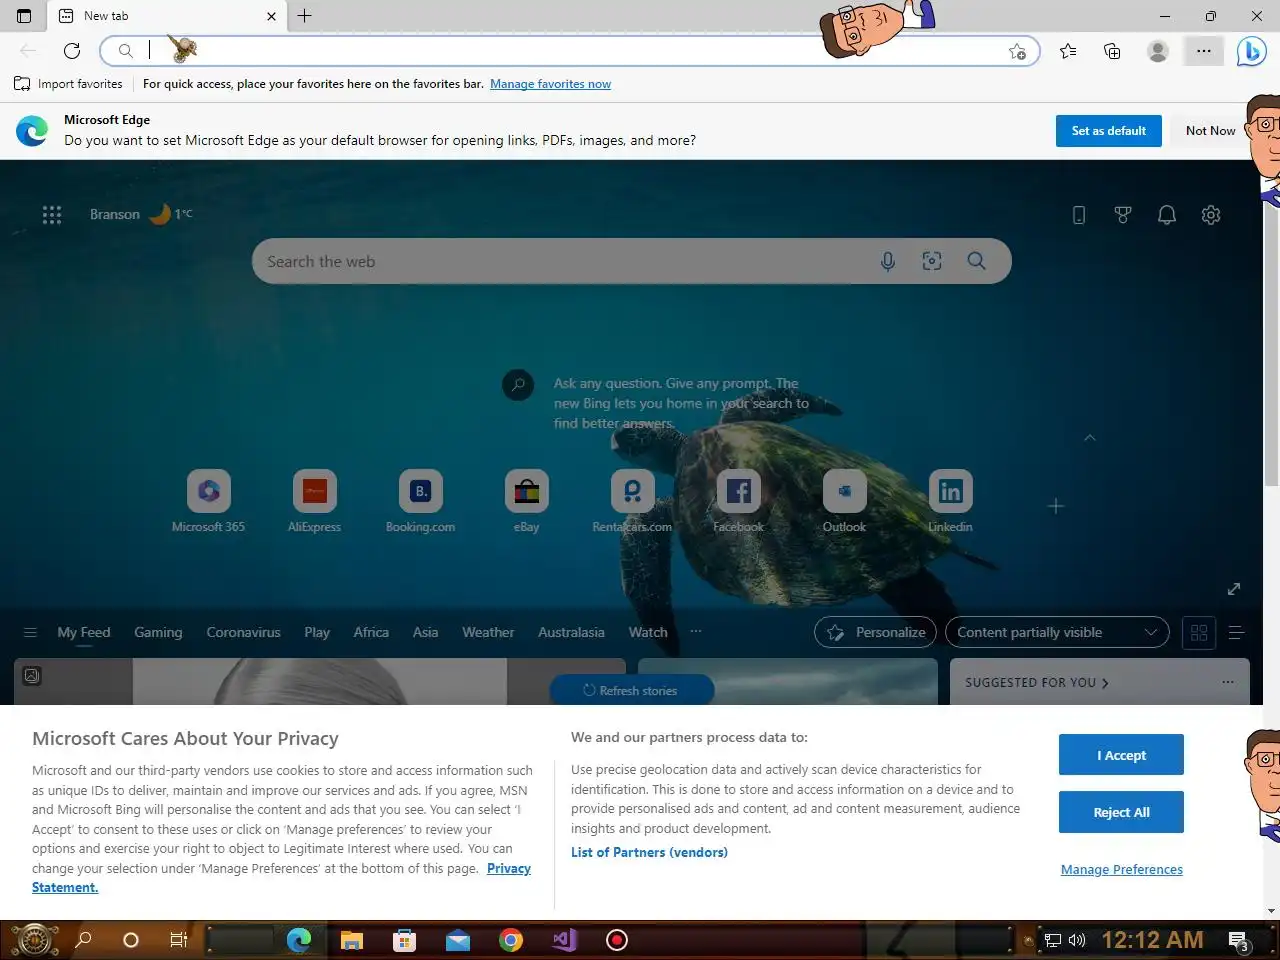This screenshot has width=1280, height=960.
Task: Collapse the quick links chevron
Action: click(x=1090, y=438)
